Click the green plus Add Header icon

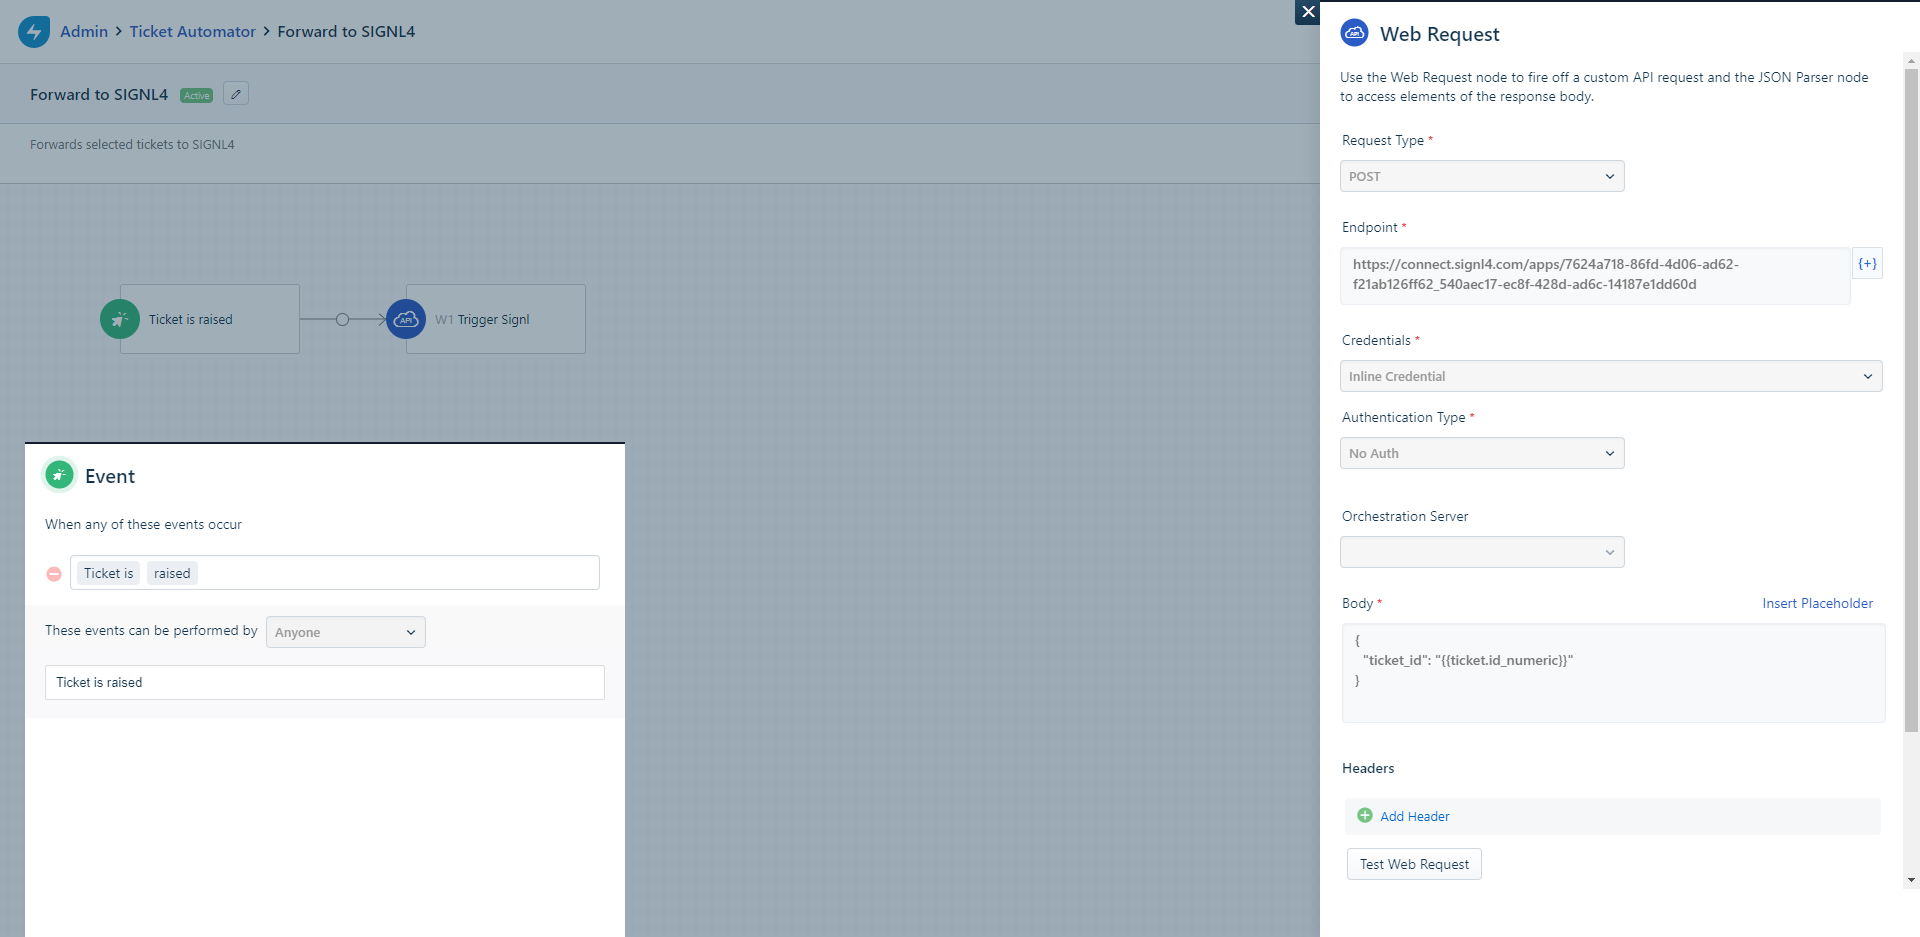pyautogui.click(x=1365, y=816)
